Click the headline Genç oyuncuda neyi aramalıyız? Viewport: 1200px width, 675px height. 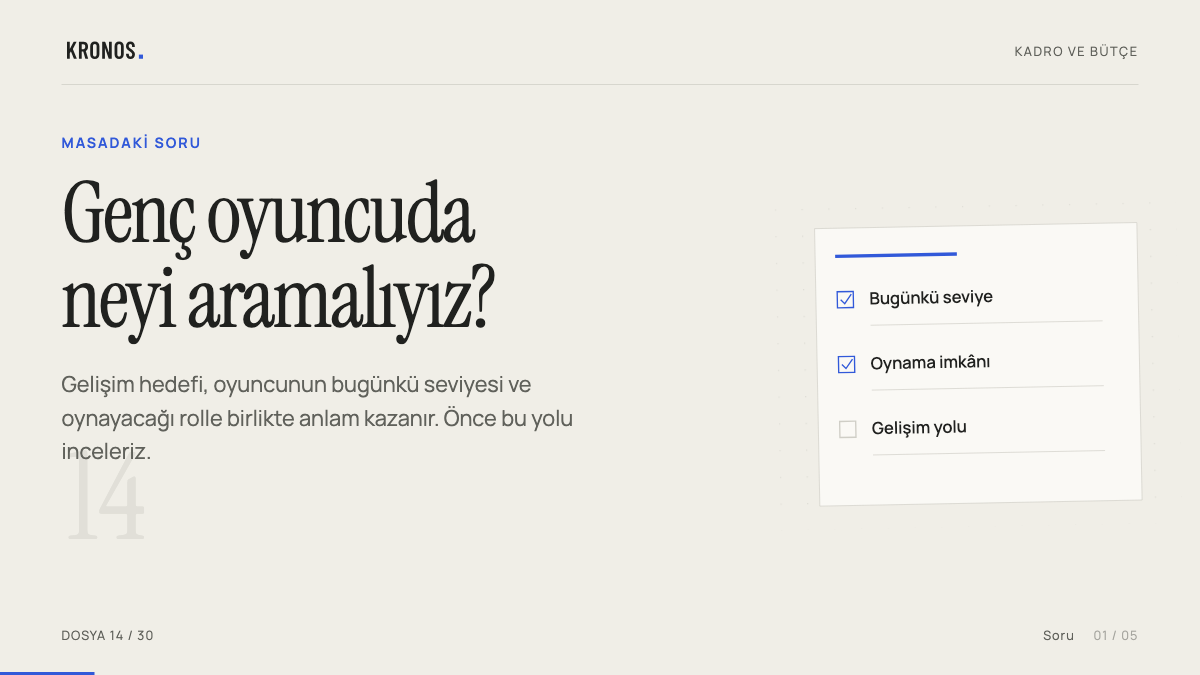(x=278, y=255)
